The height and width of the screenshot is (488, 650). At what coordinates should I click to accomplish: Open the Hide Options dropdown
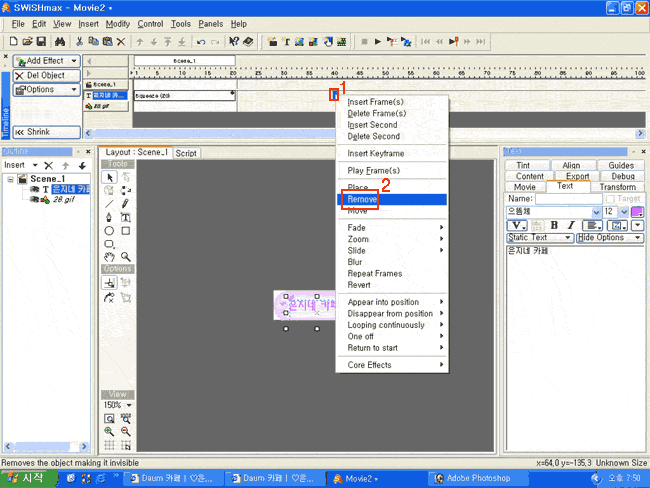(x=610, y=238)
